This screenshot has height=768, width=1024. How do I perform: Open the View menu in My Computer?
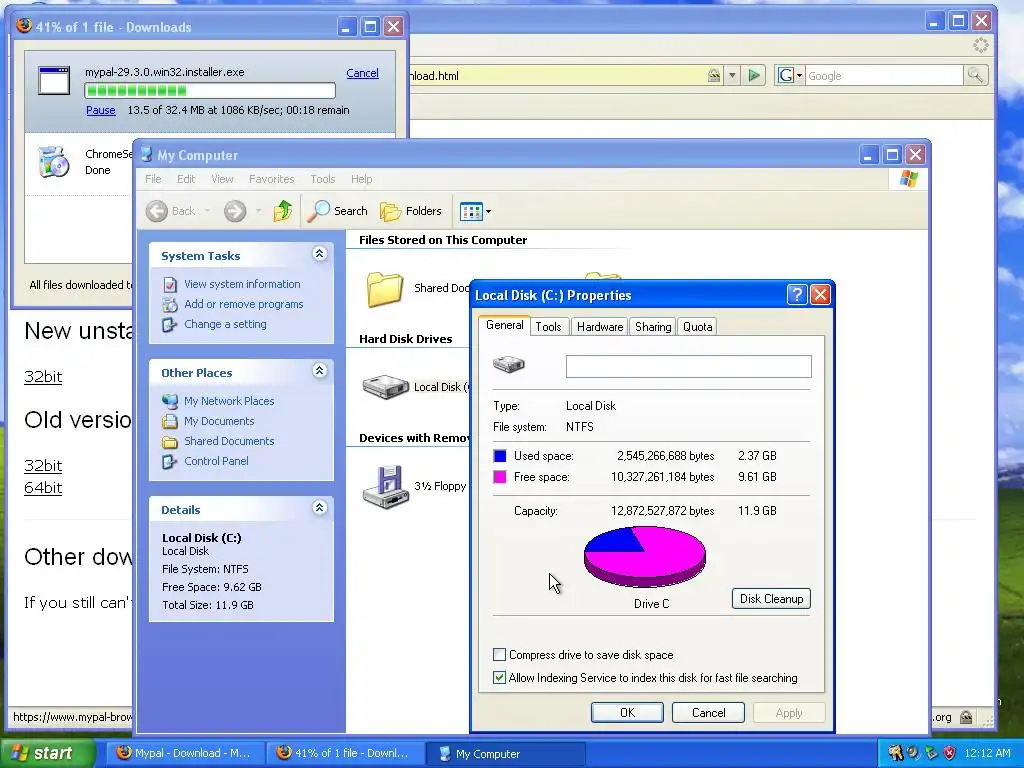(222, 179)
